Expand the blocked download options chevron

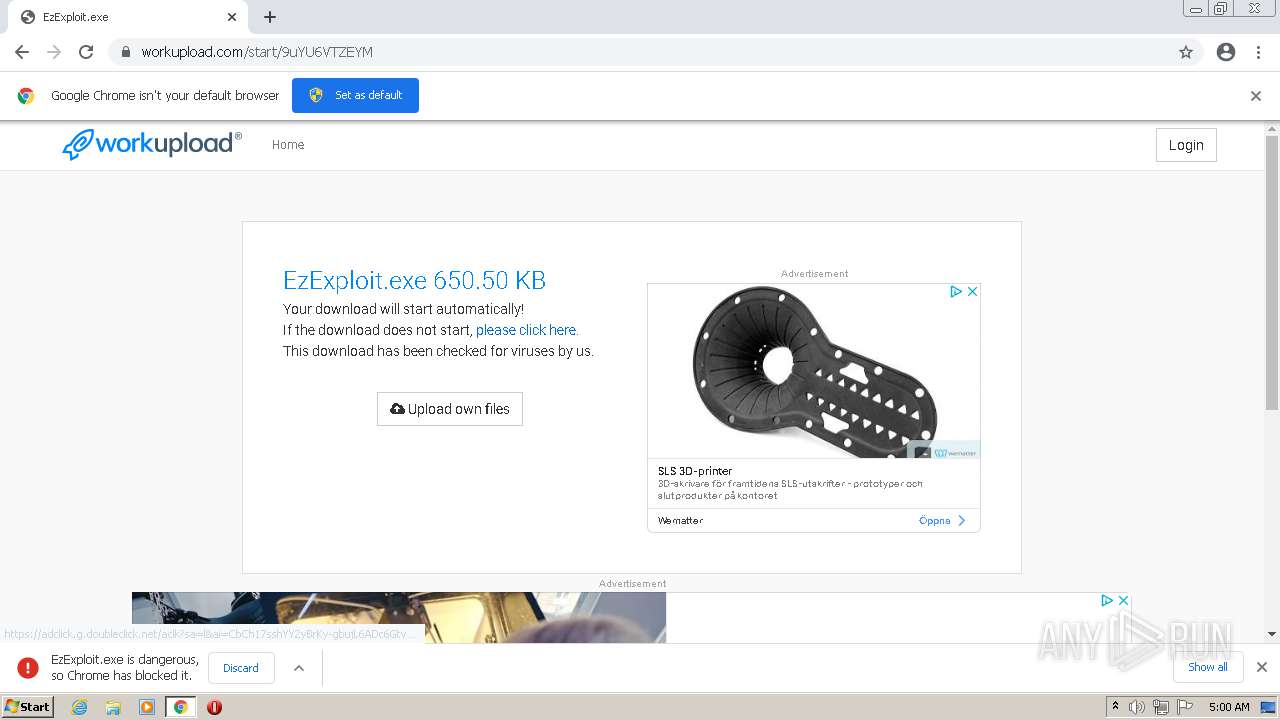pyautogui.click(x=299, y=668)
